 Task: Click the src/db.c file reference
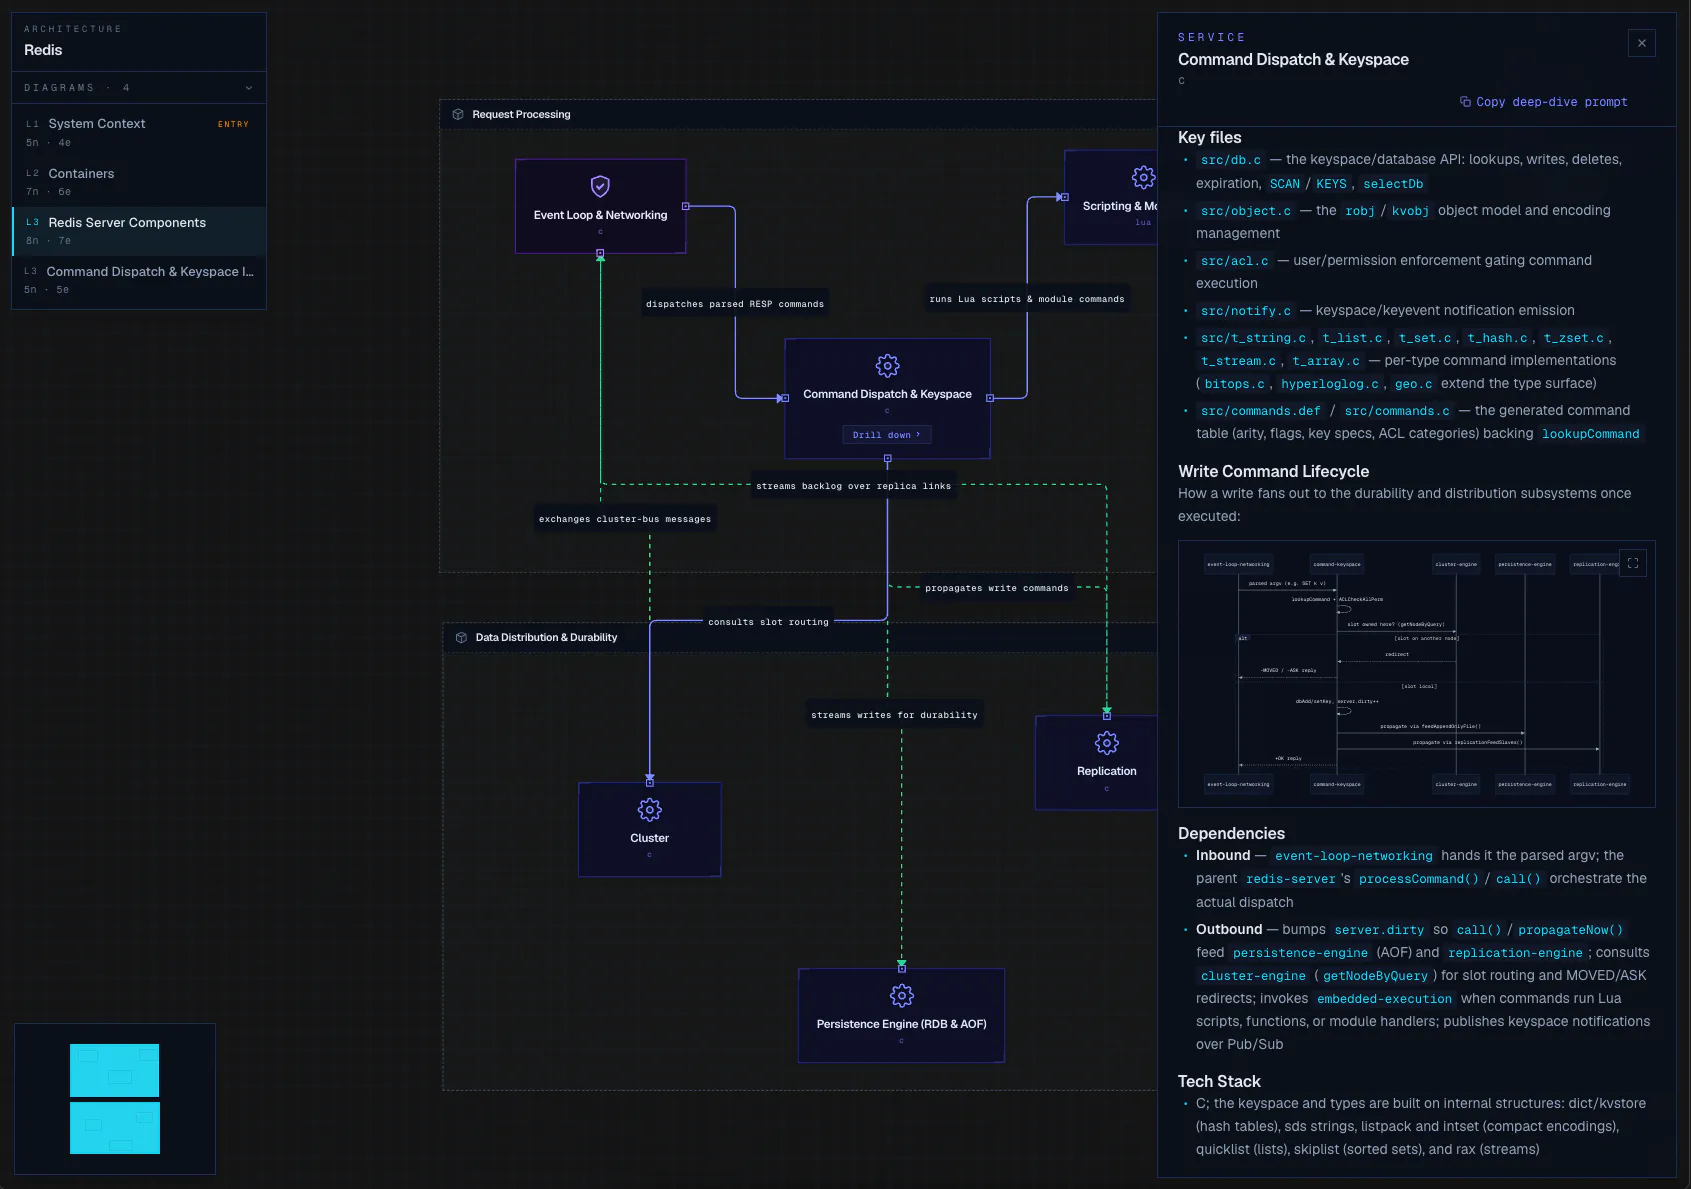(1231, 160)
